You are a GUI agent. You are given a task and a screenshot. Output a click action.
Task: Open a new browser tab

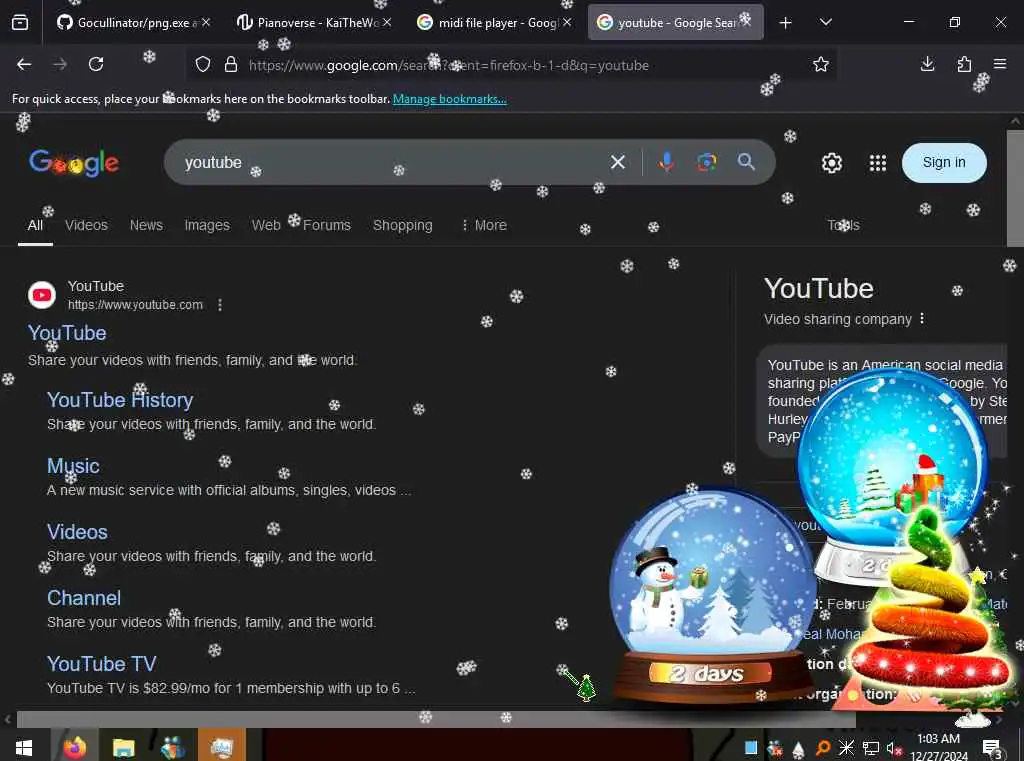click(x=786, y=23)
